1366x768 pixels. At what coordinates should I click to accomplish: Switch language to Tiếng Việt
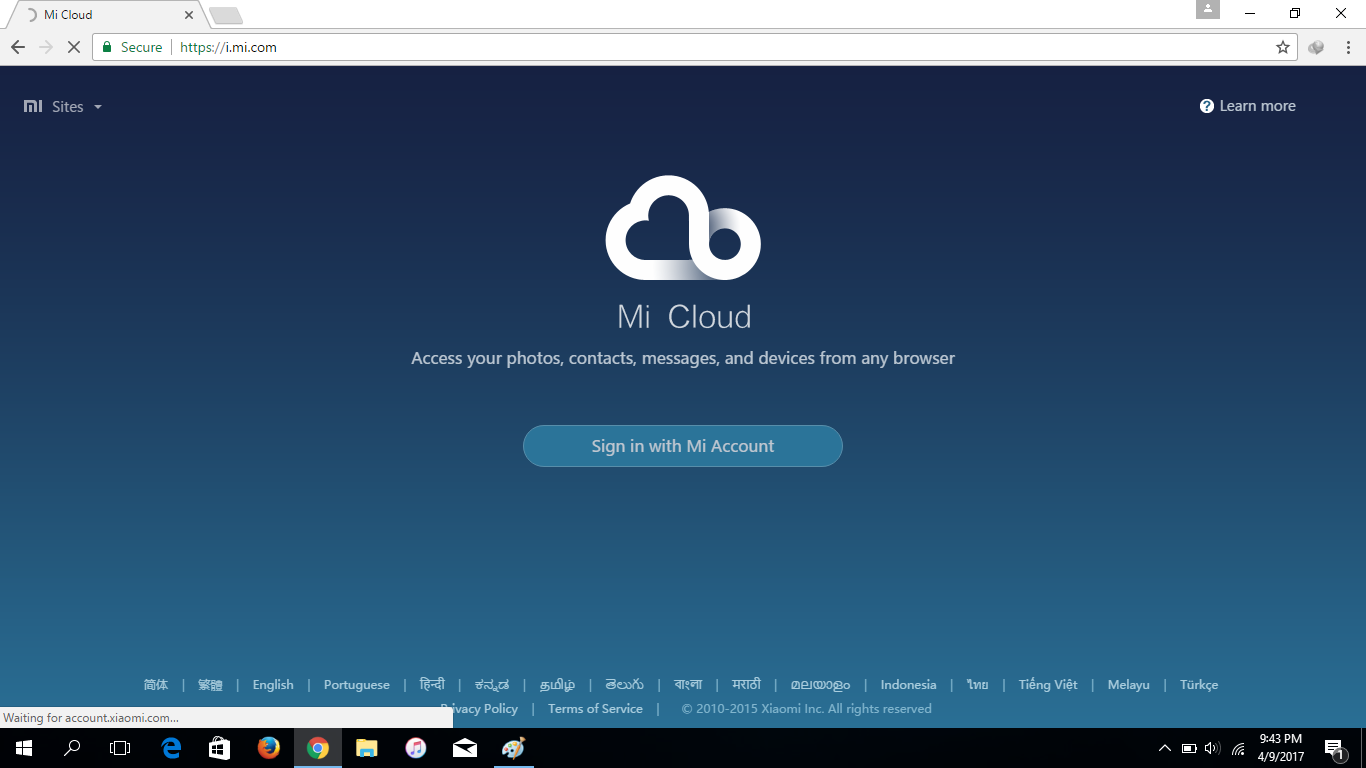(1048, 685)
